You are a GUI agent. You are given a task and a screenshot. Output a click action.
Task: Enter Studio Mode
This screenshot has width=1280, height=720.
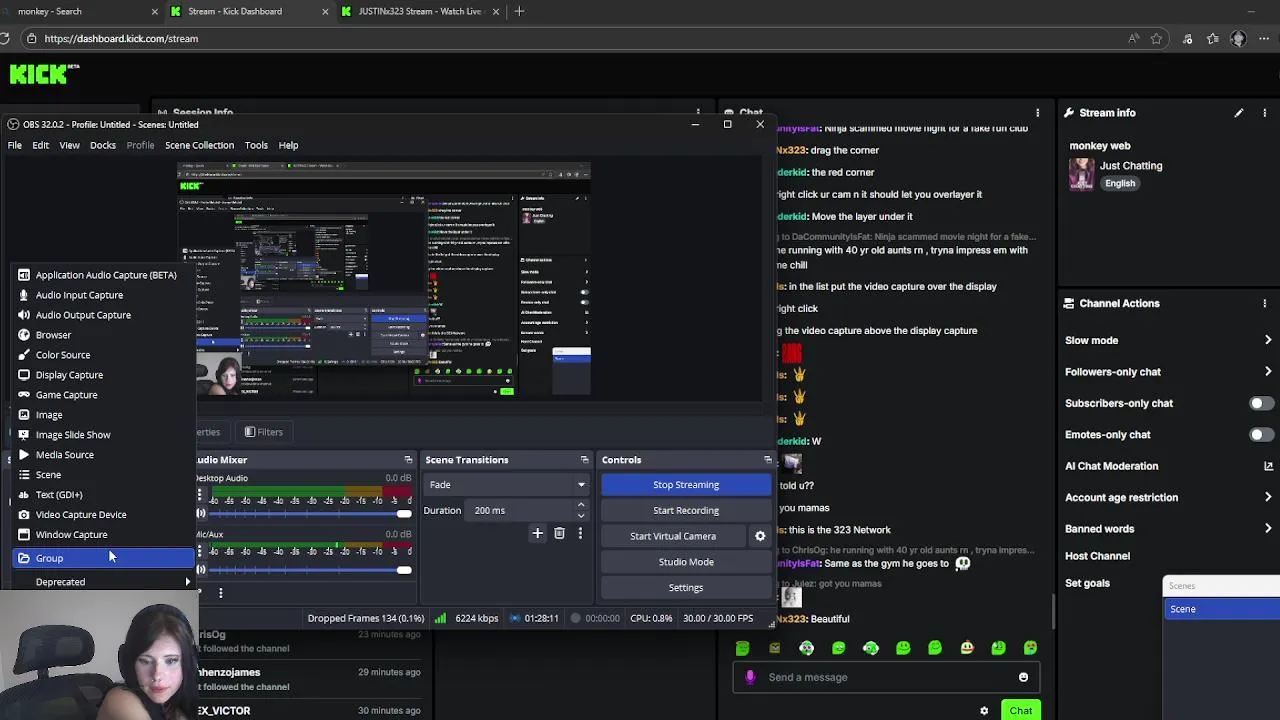[x=686, y=562]
